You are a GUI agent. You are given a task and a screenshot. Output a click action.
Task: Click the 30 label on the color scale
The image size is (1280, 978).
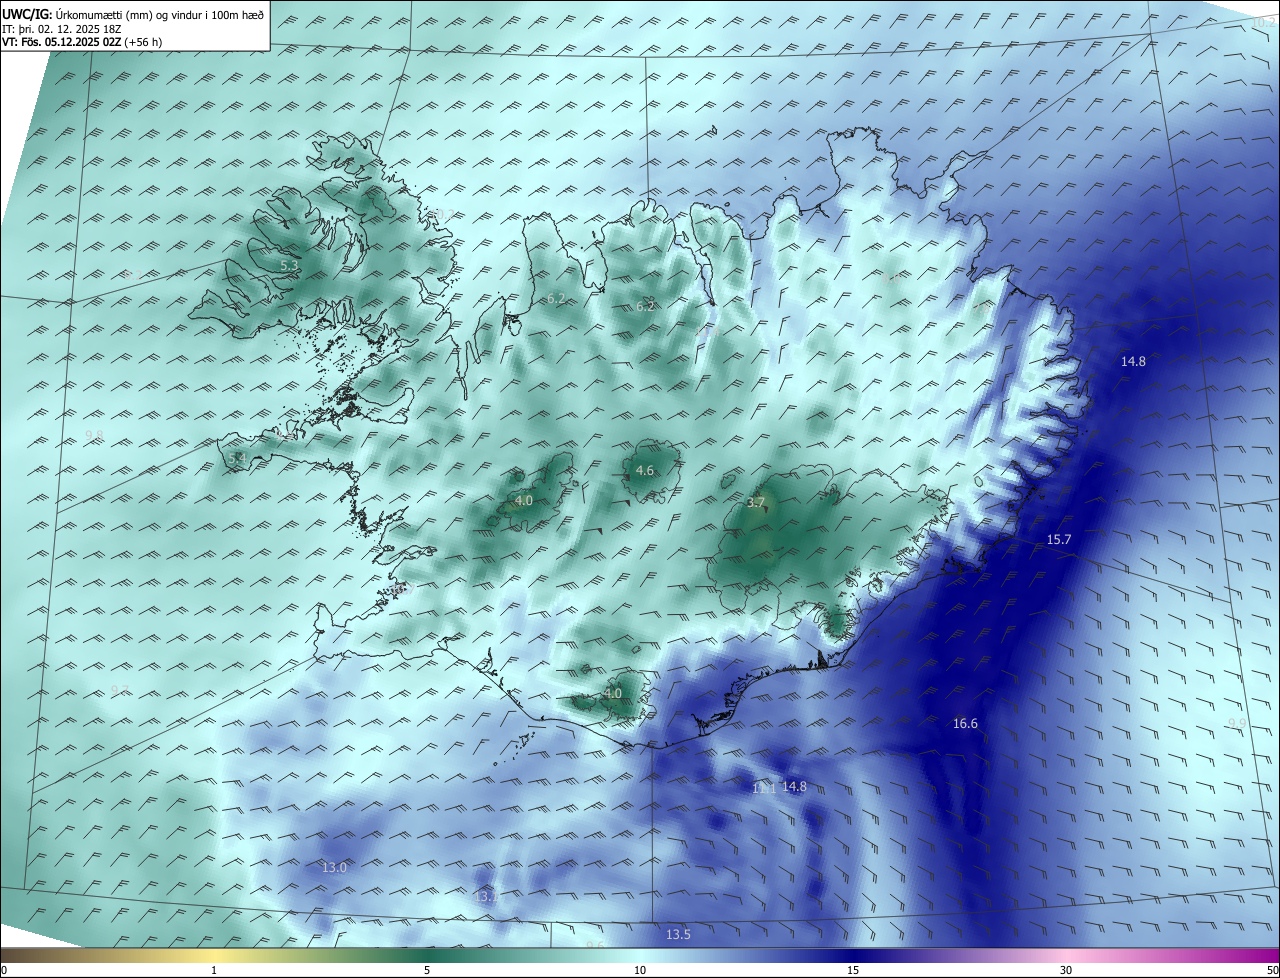(x=1066, y=971)
